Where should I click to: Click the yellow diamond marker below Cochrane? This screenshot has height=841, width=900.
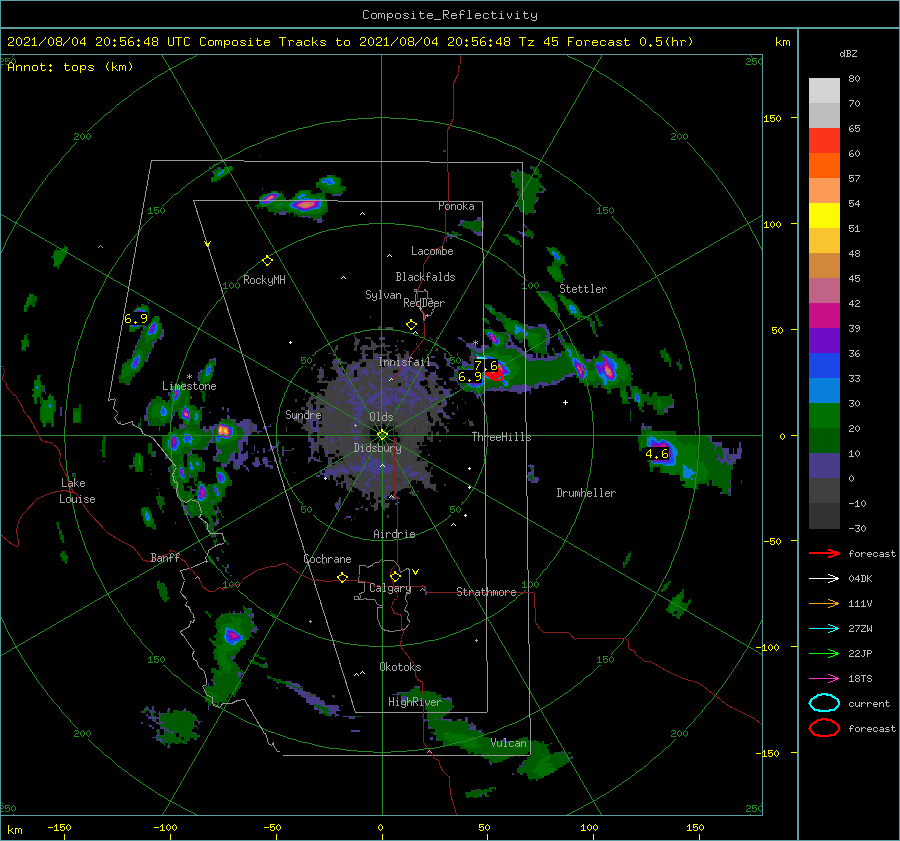pyautogui.click(x=342, y=577)
